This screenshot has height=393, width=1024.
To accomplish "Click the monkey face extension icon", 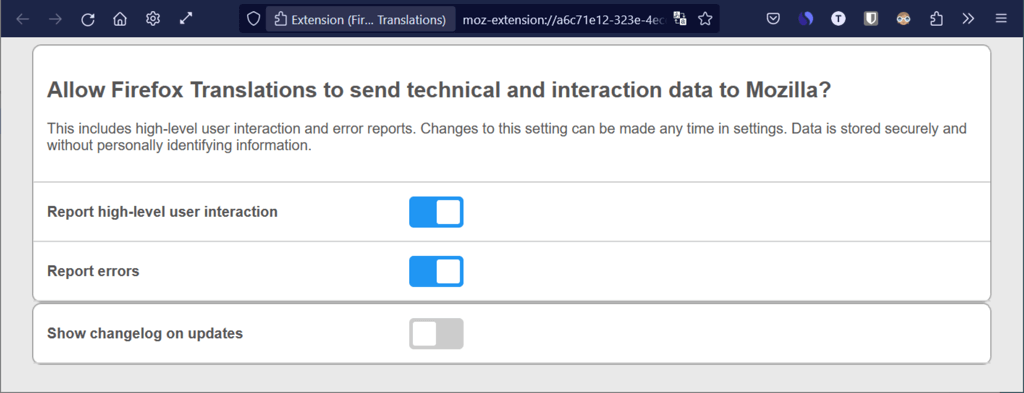I will [903, 19].
